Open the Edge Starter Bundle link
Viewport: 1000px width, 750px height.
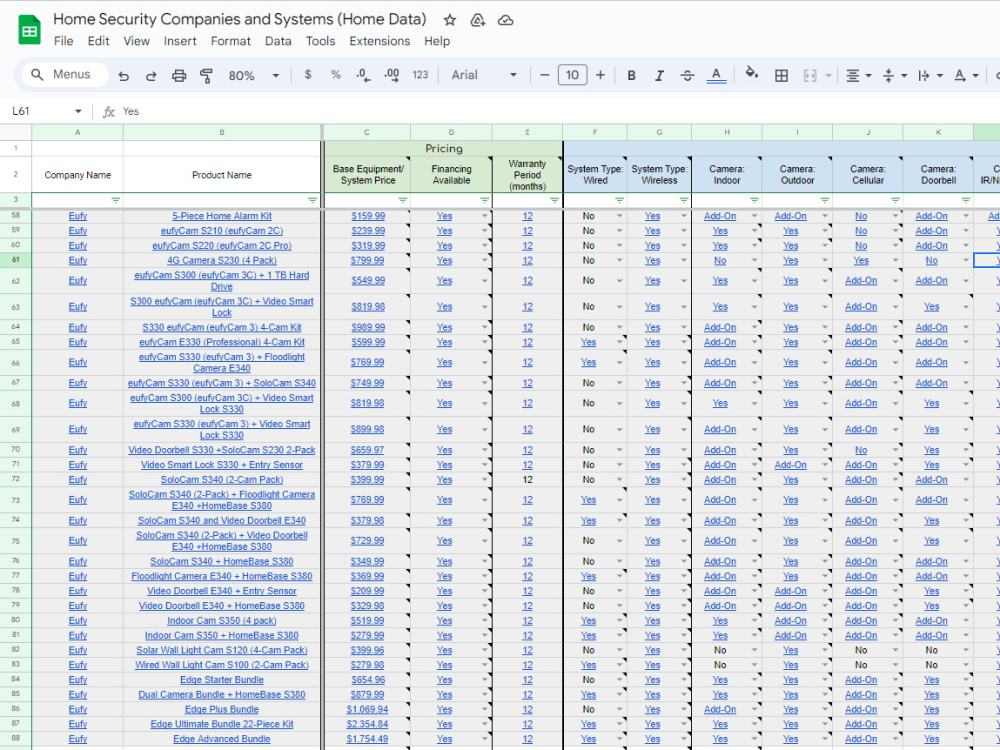click(x=222, y=680)
